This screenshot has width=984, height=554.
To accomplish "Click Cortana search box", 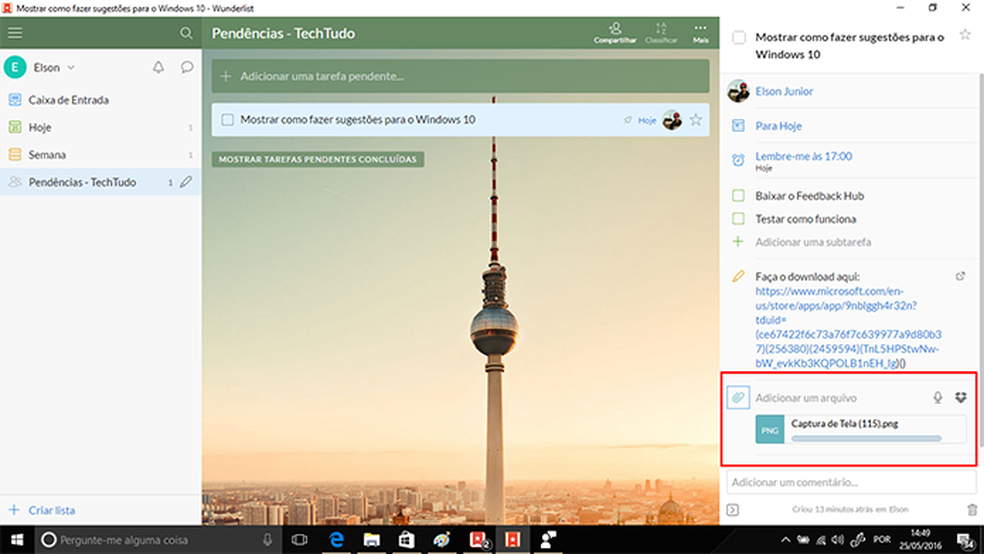I will coord(158,540).
